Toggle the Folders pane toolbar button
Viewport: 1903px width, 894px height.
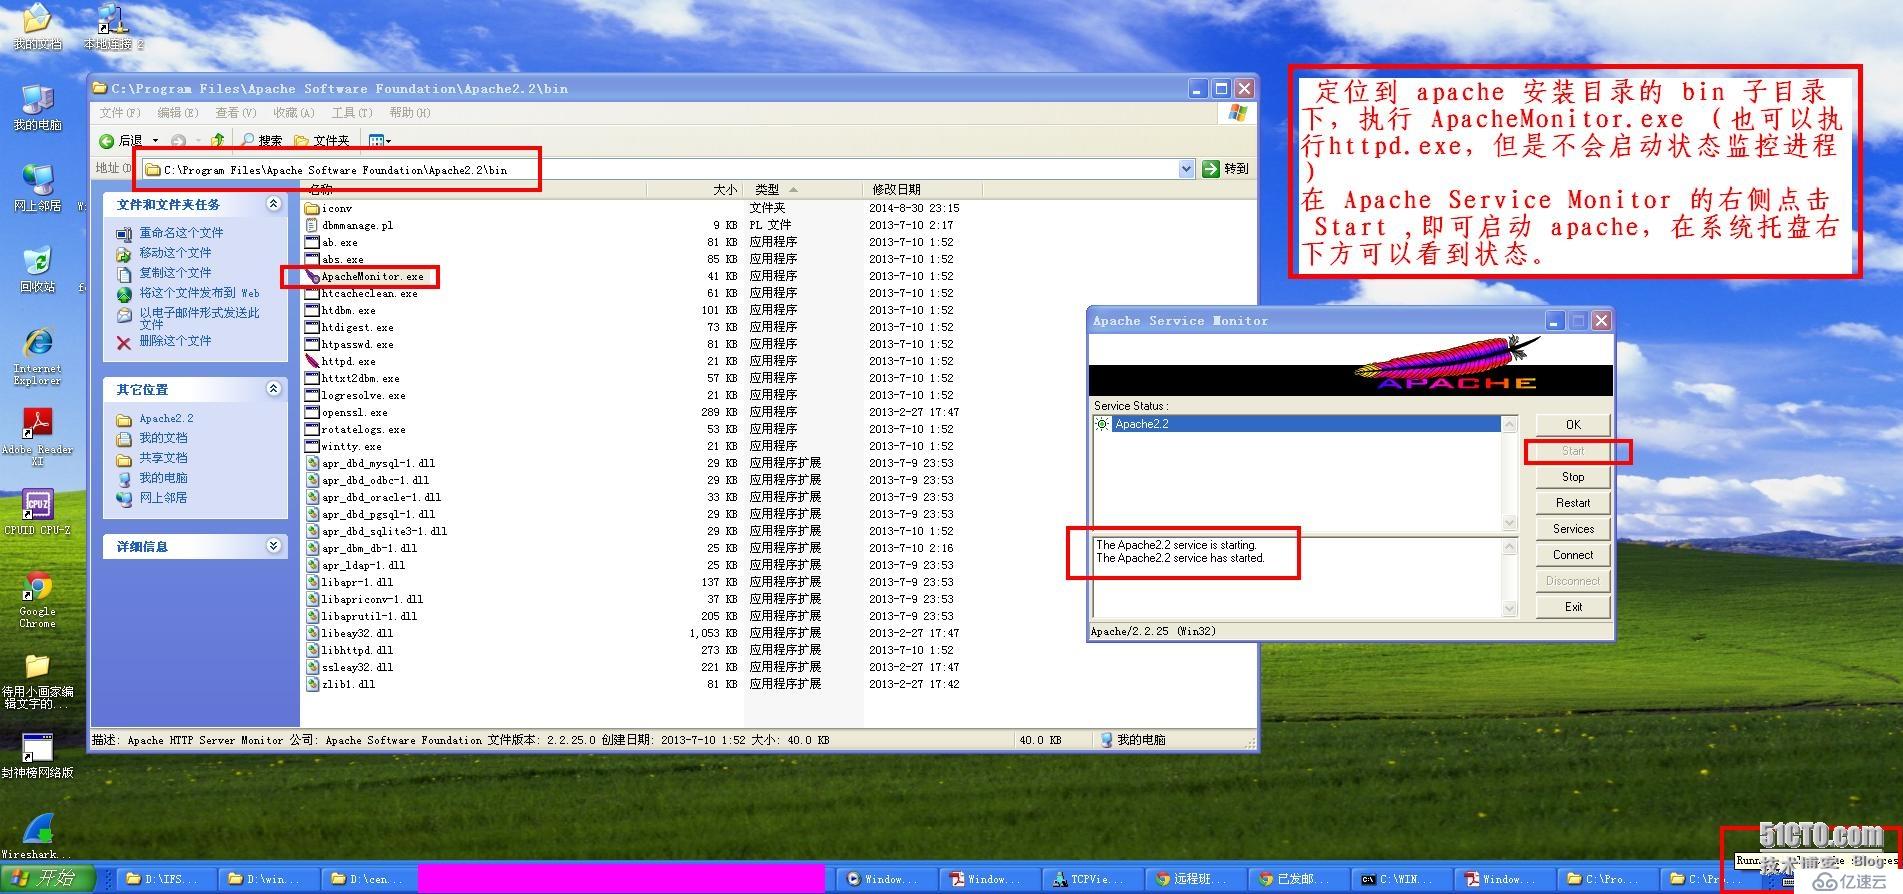[x=321, y=140]
